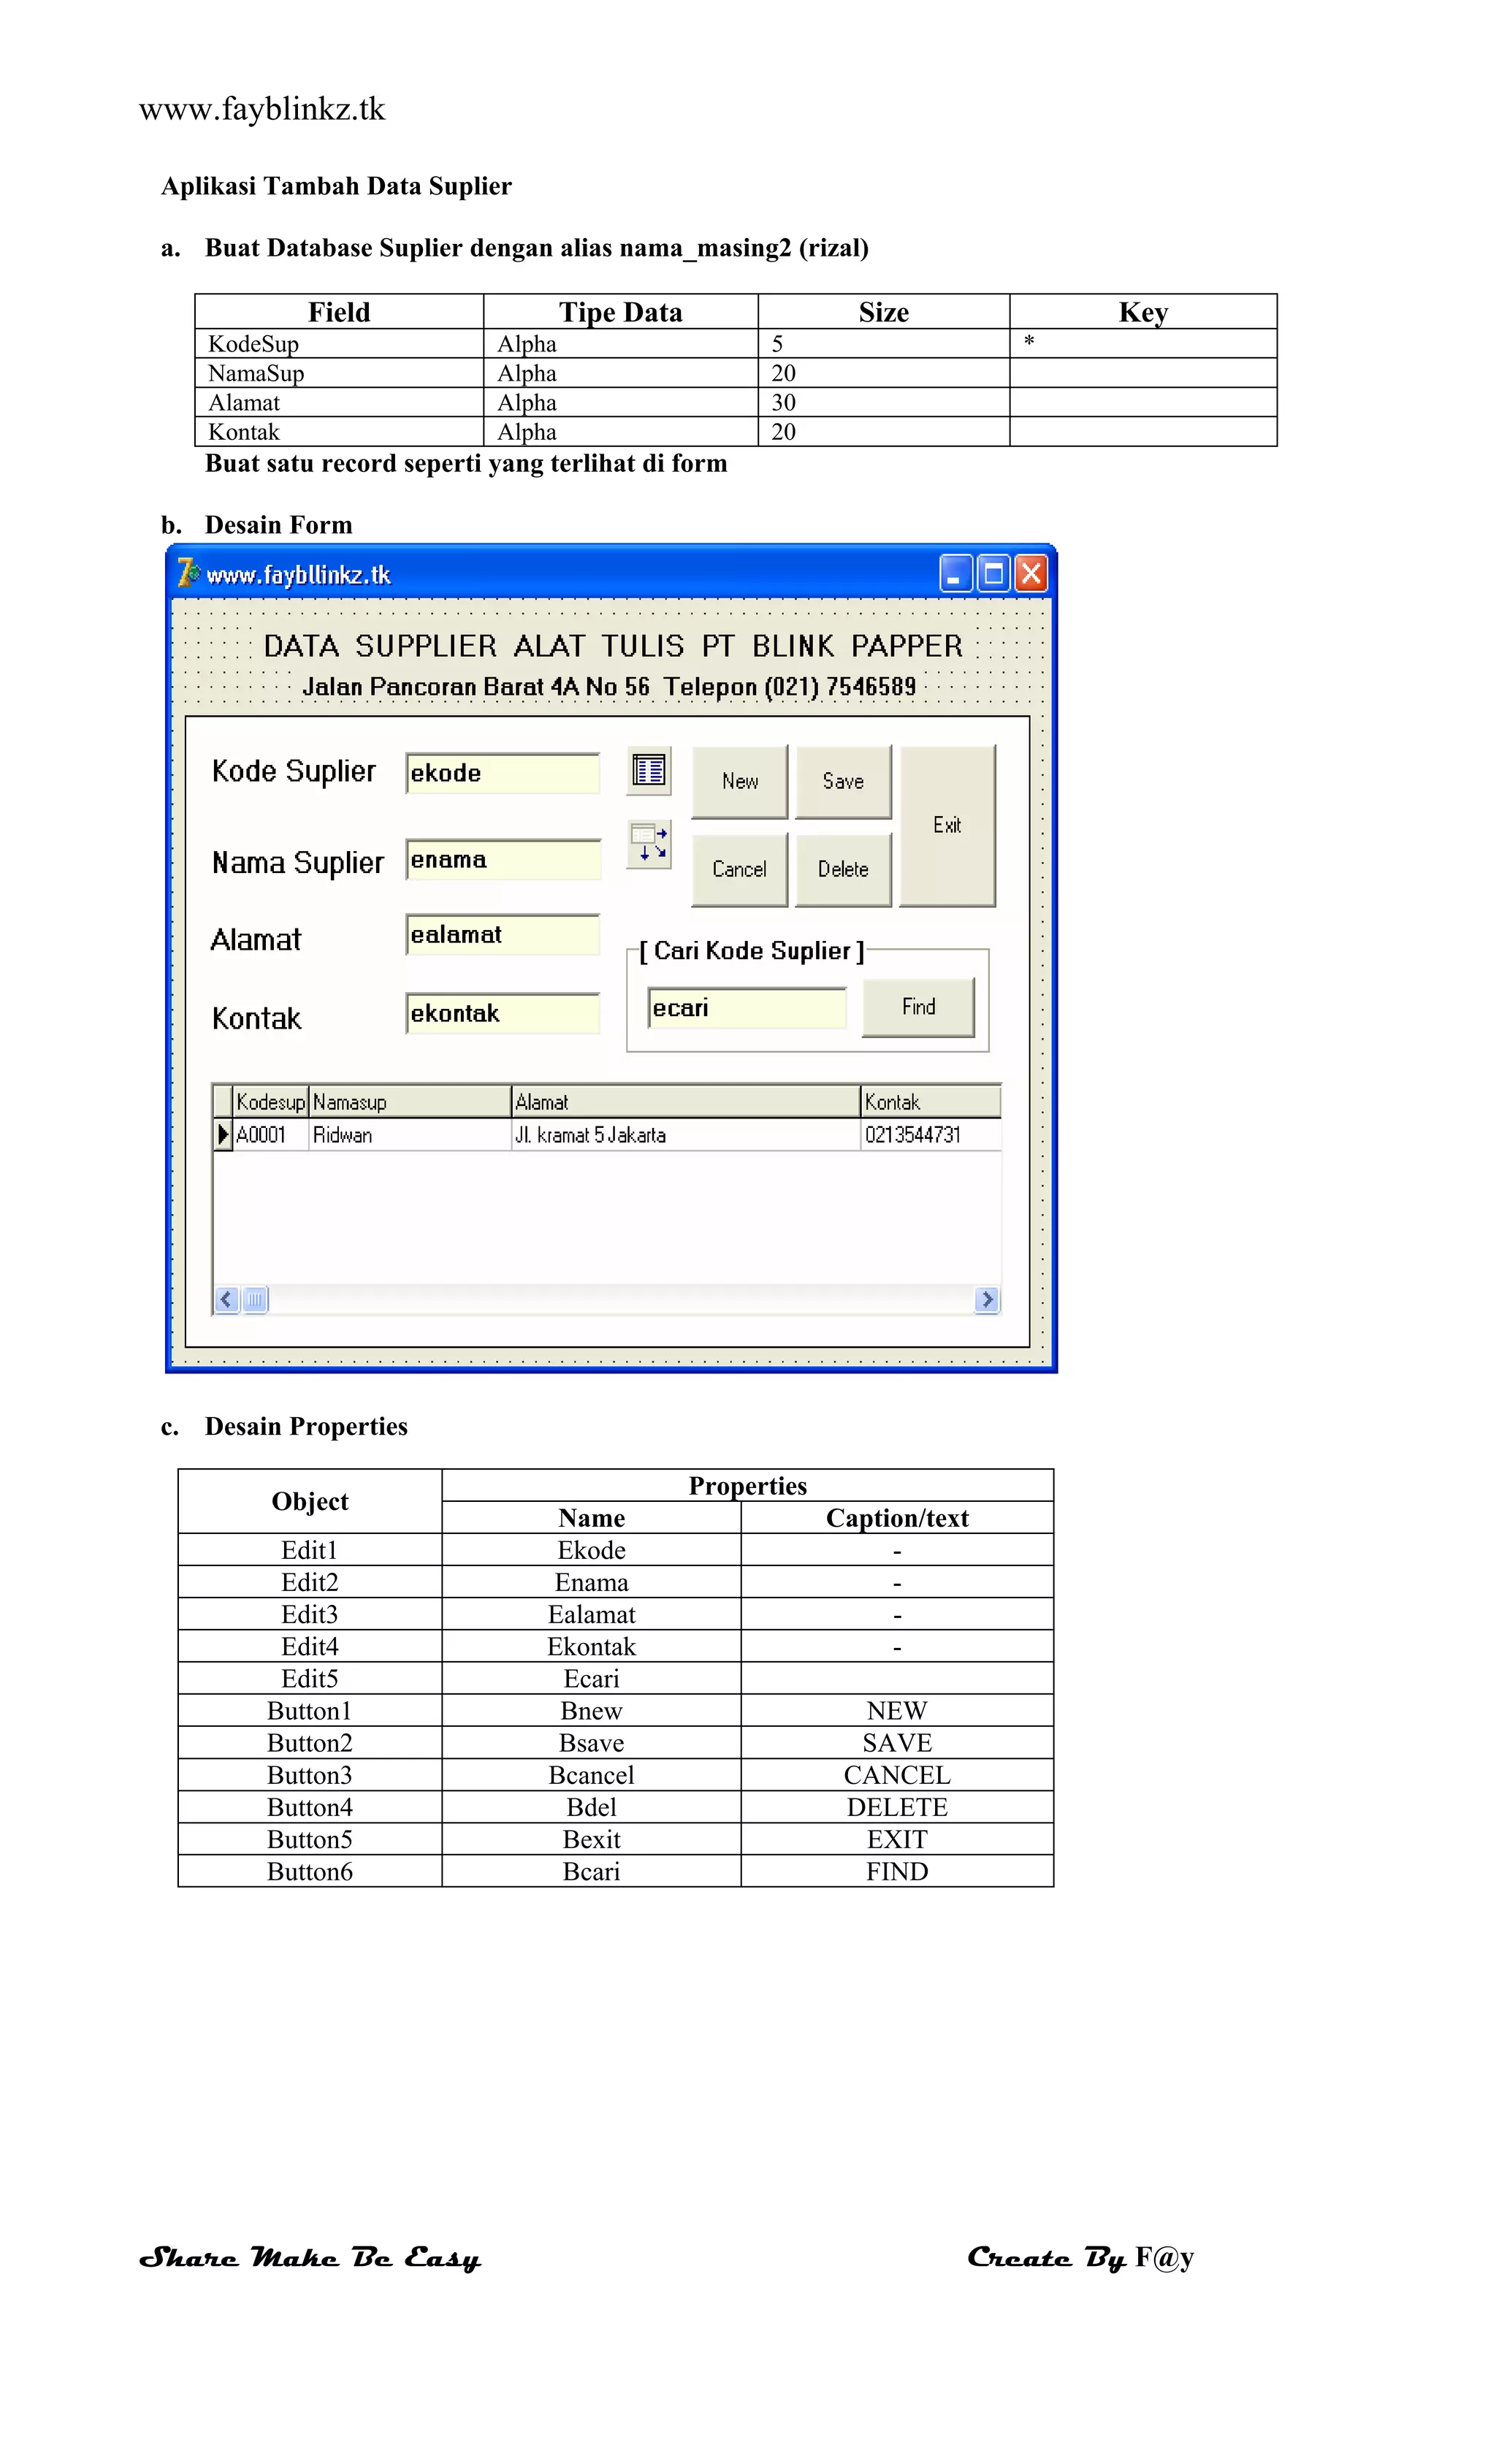Click the row indicator arrow in grid
1496x2464 pixels.
(x=223, y=1134)
